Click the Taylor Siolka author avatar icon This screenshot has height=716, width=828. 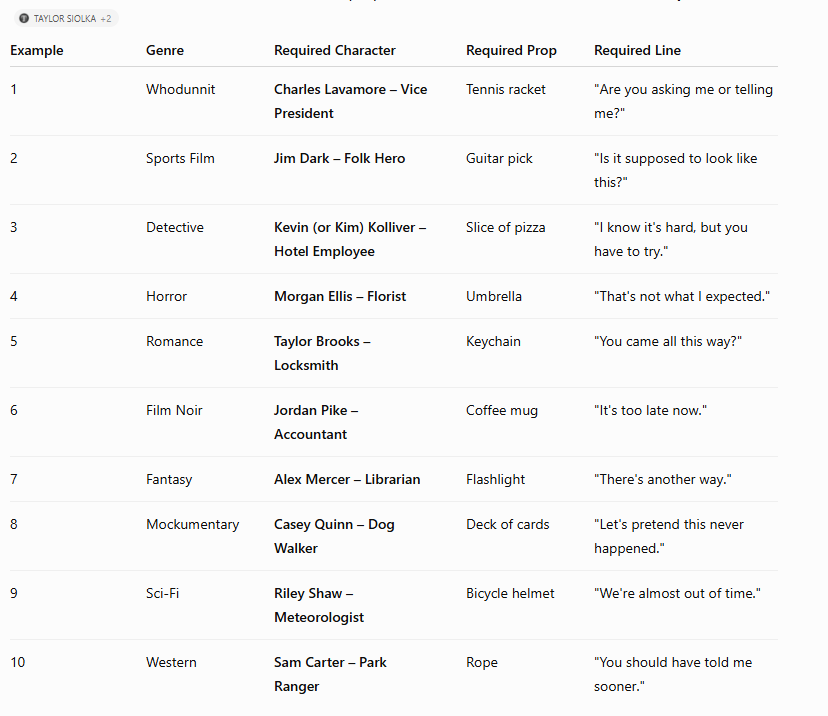coord(24,18)
